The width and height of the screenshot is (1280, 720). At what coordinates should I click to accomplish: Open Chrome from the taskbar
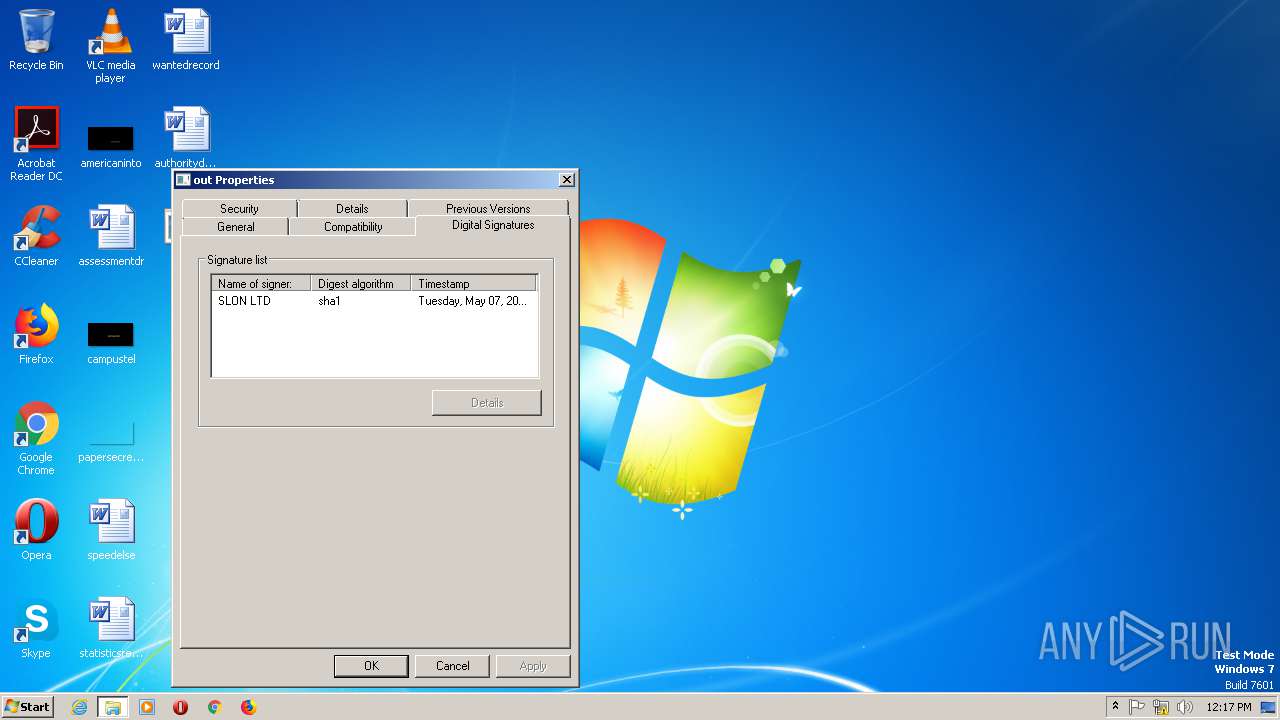click(214, 707)
